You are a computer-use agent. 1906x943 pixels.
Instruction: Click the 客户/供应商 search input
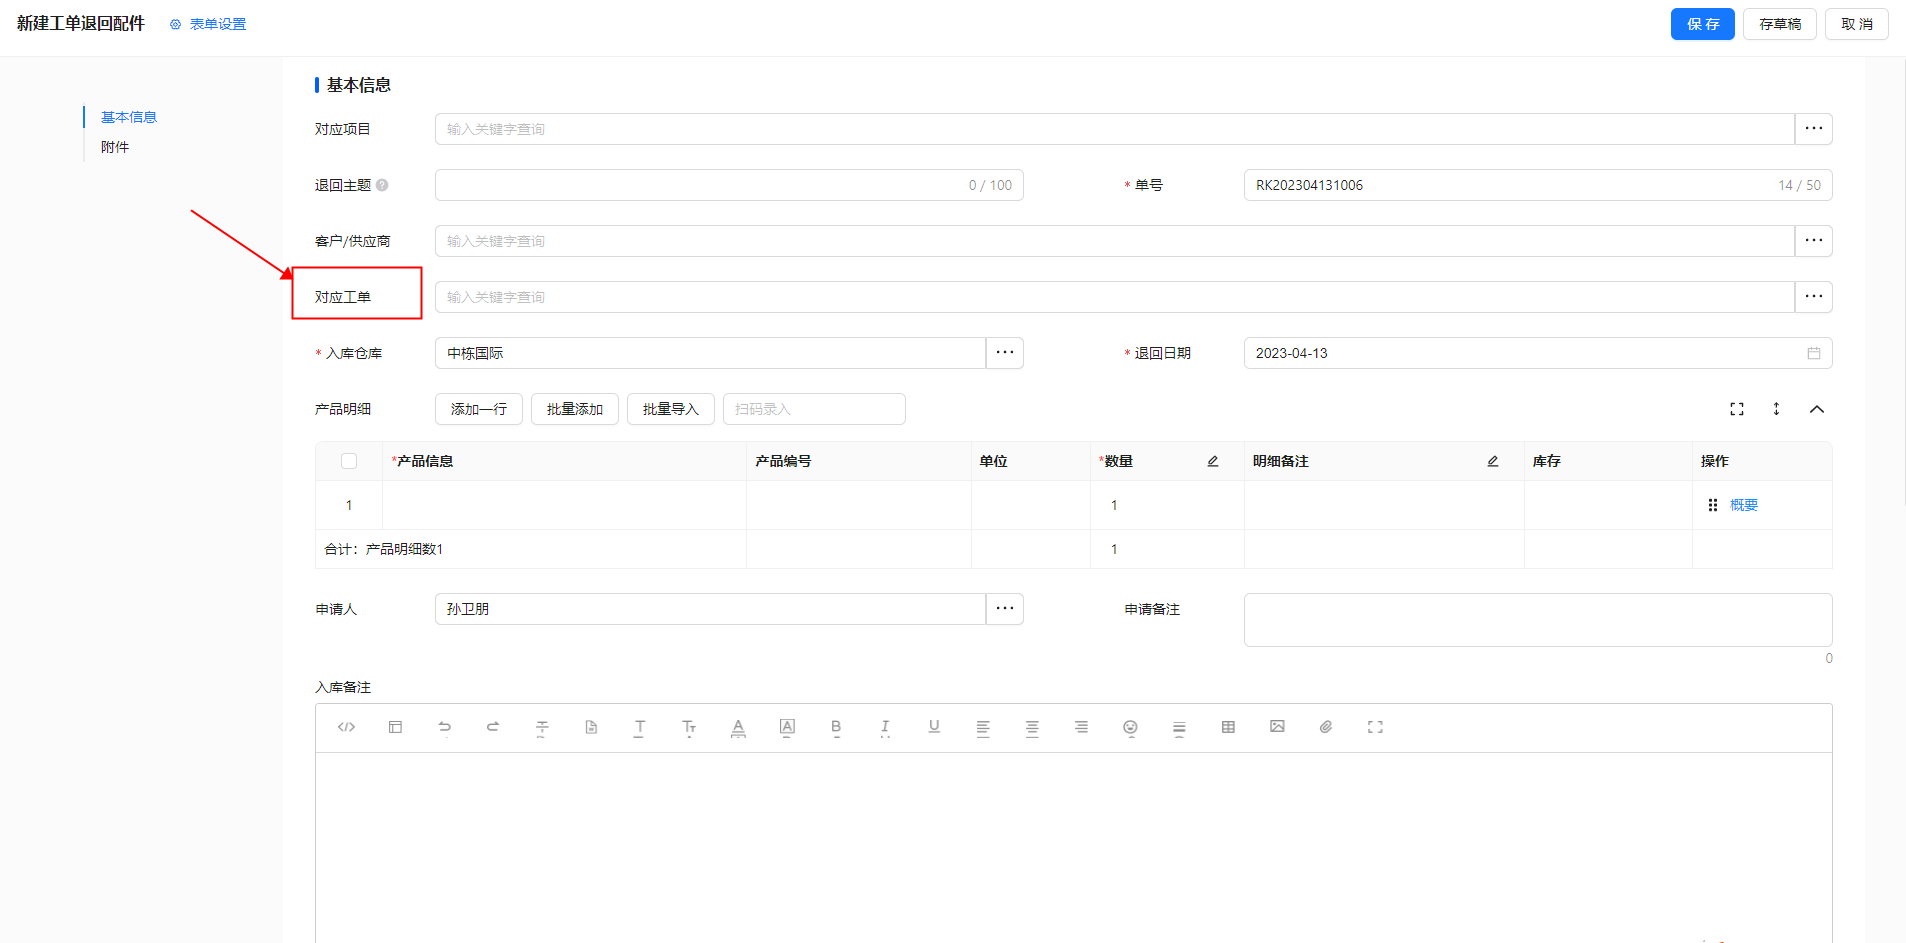click(x=1115, y=241)
